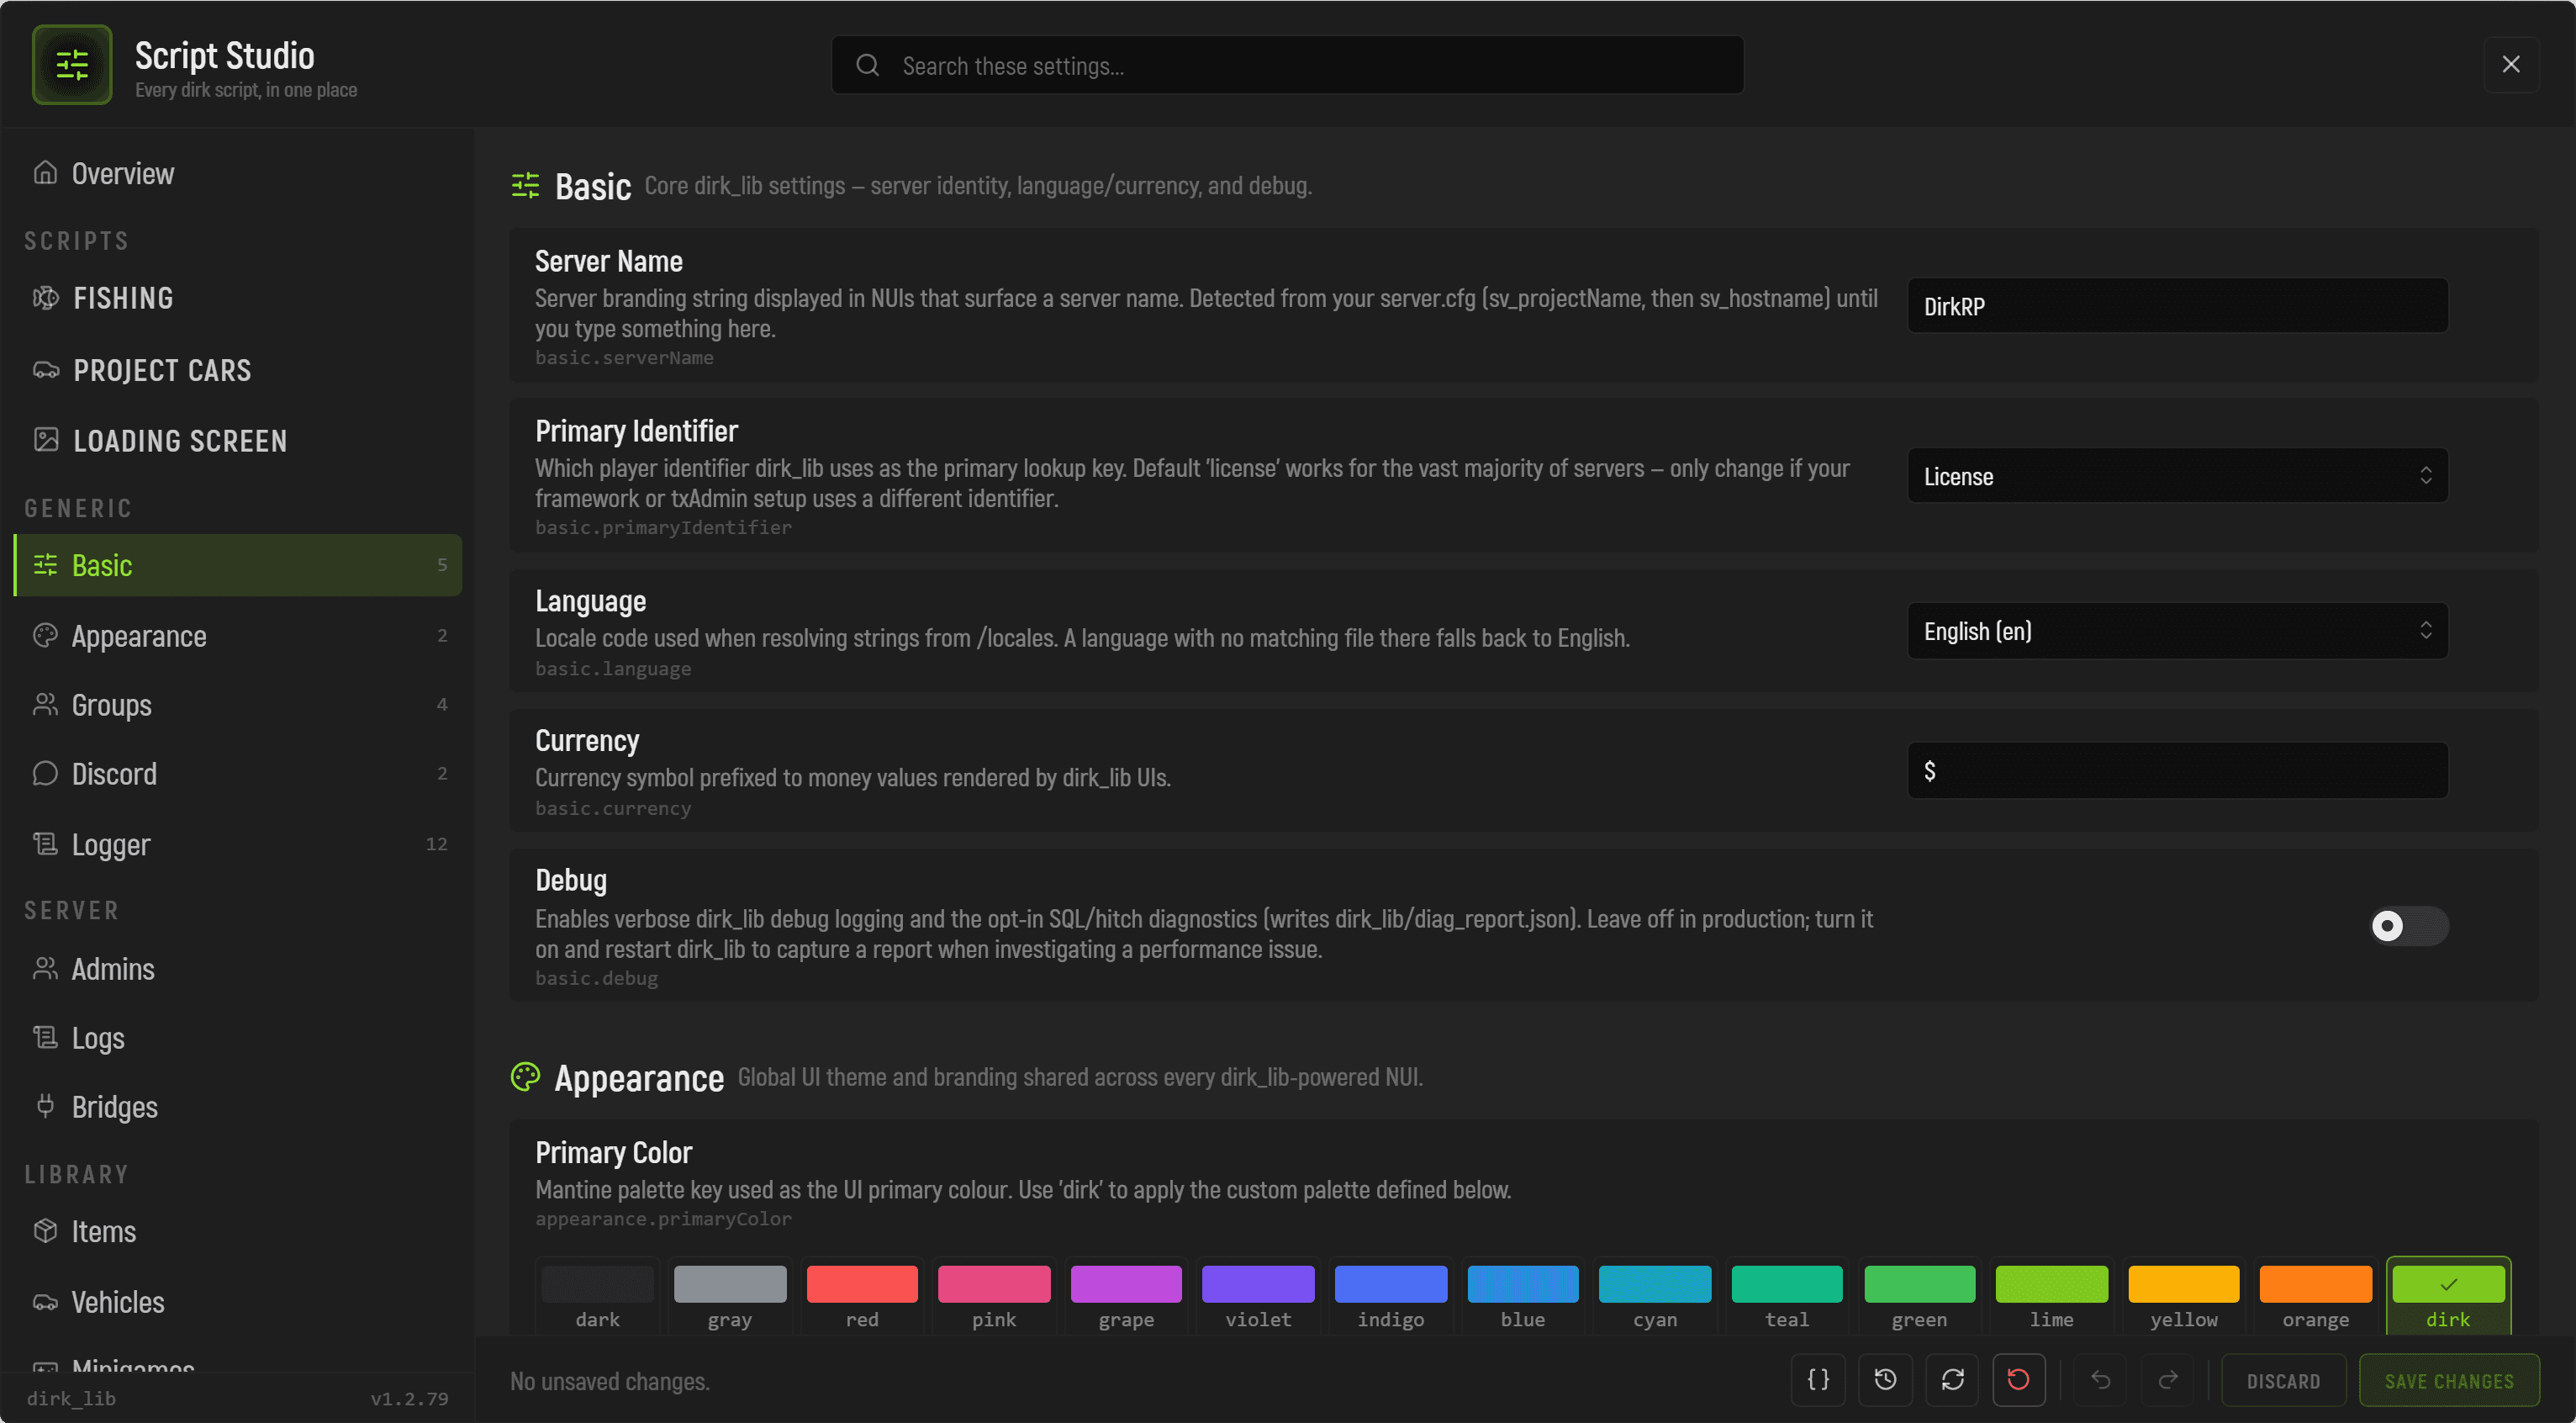Open the raw JSON braces view icon

click(x=1818, y=1380)
